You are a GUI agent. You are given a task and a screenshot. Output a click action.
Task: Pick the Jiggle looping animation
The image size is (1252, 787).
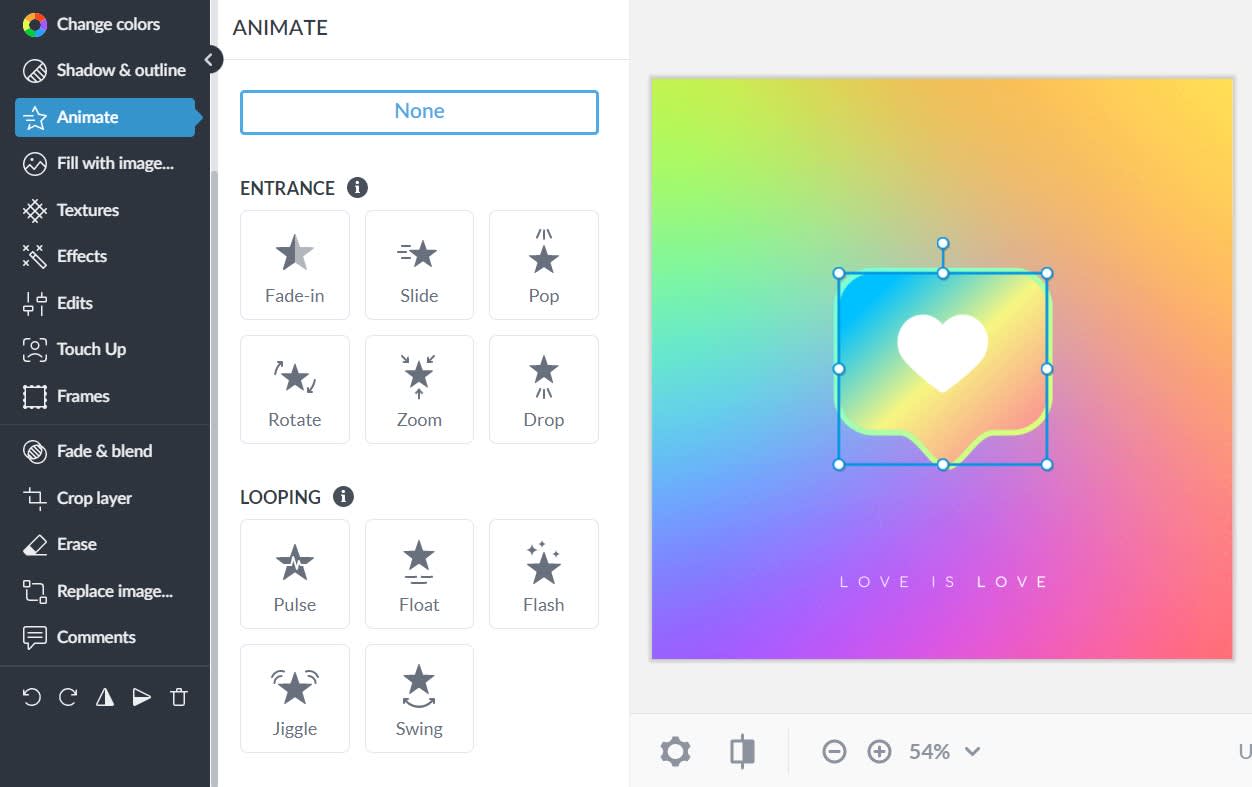(x=295, y=698)
